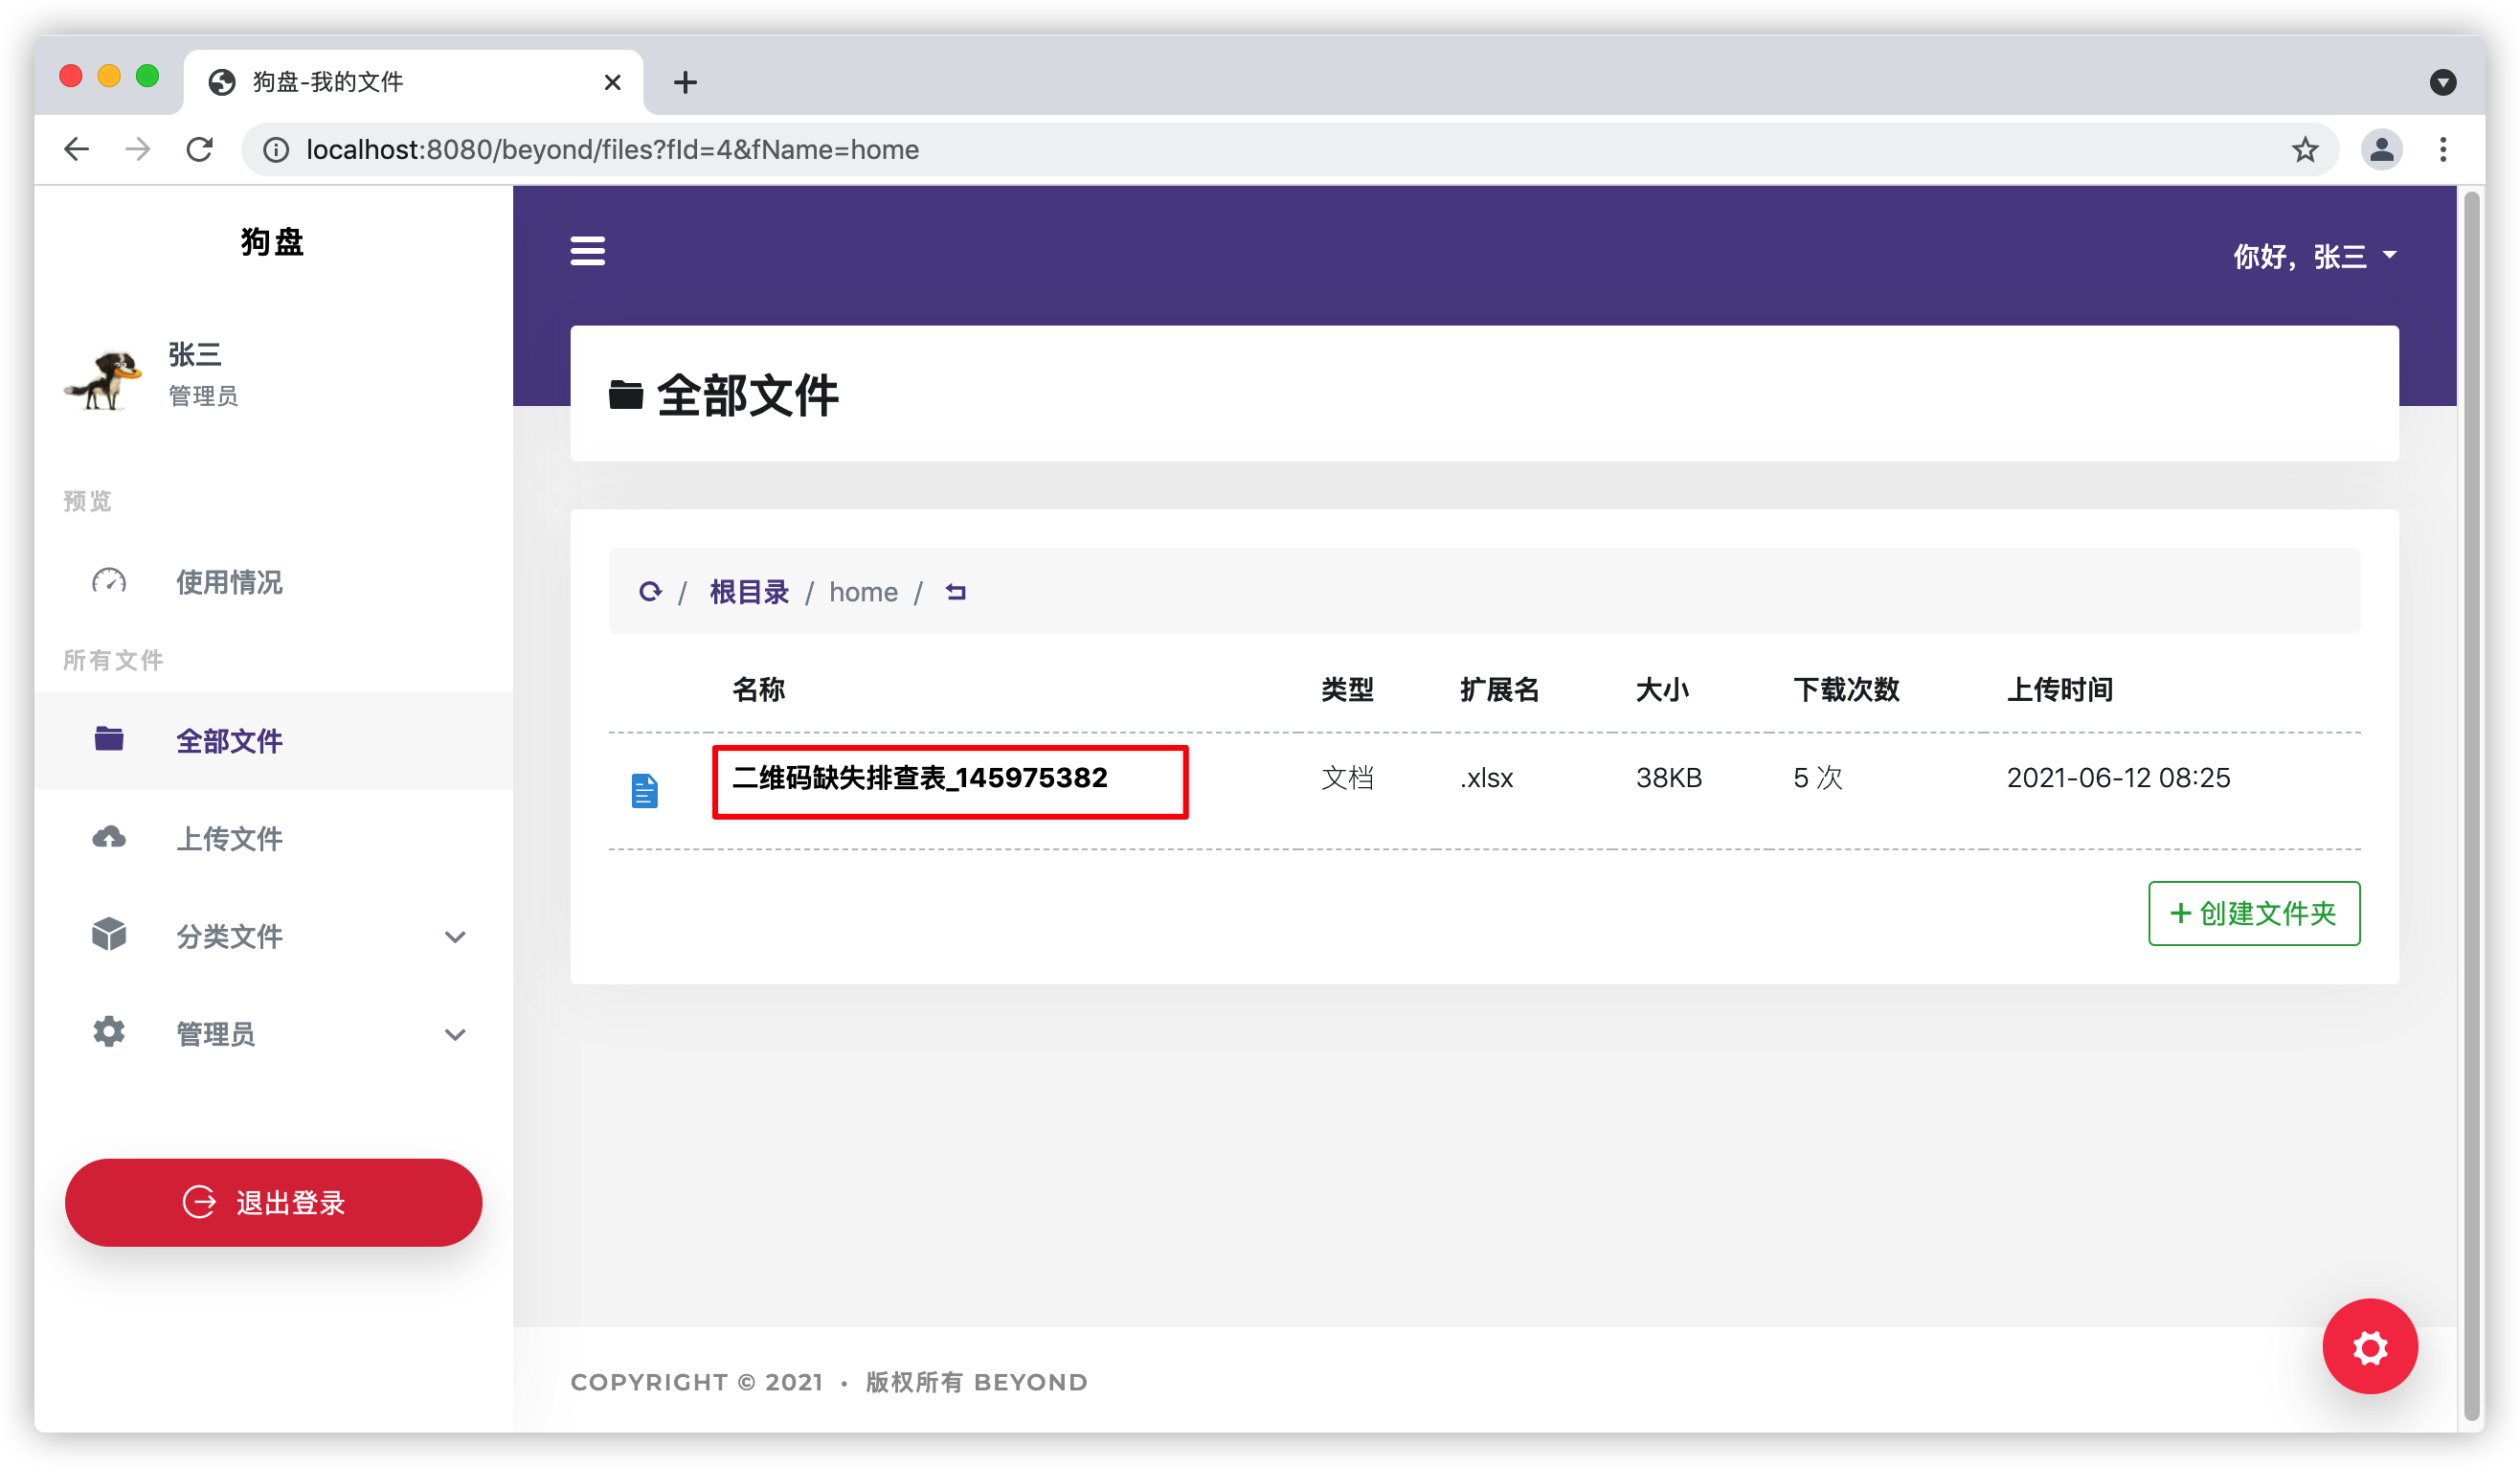Click the browser address bar URL
The image size is (2520, 1467).
[612, 149]
